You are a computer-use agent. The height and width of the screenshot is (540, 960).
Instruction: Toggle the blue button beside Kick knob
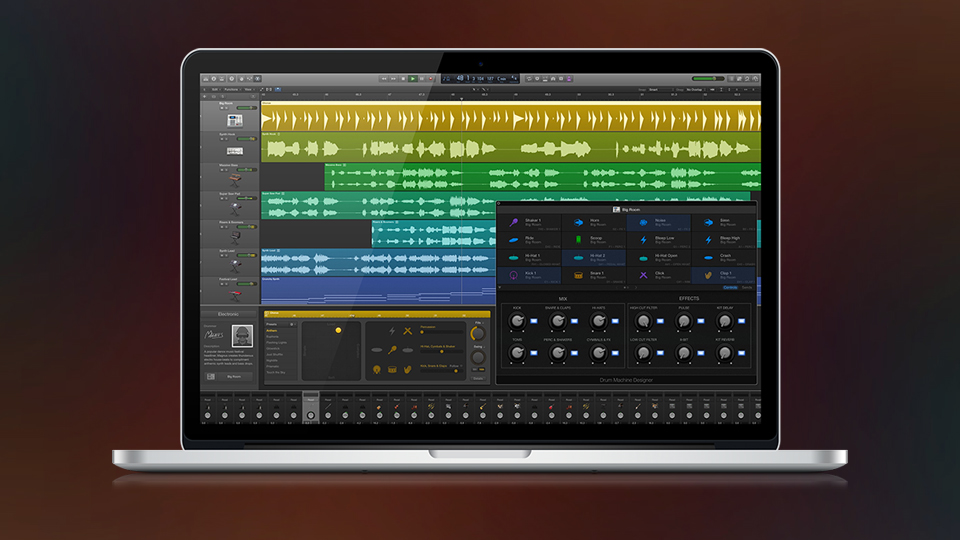click(x=534, y=321)
